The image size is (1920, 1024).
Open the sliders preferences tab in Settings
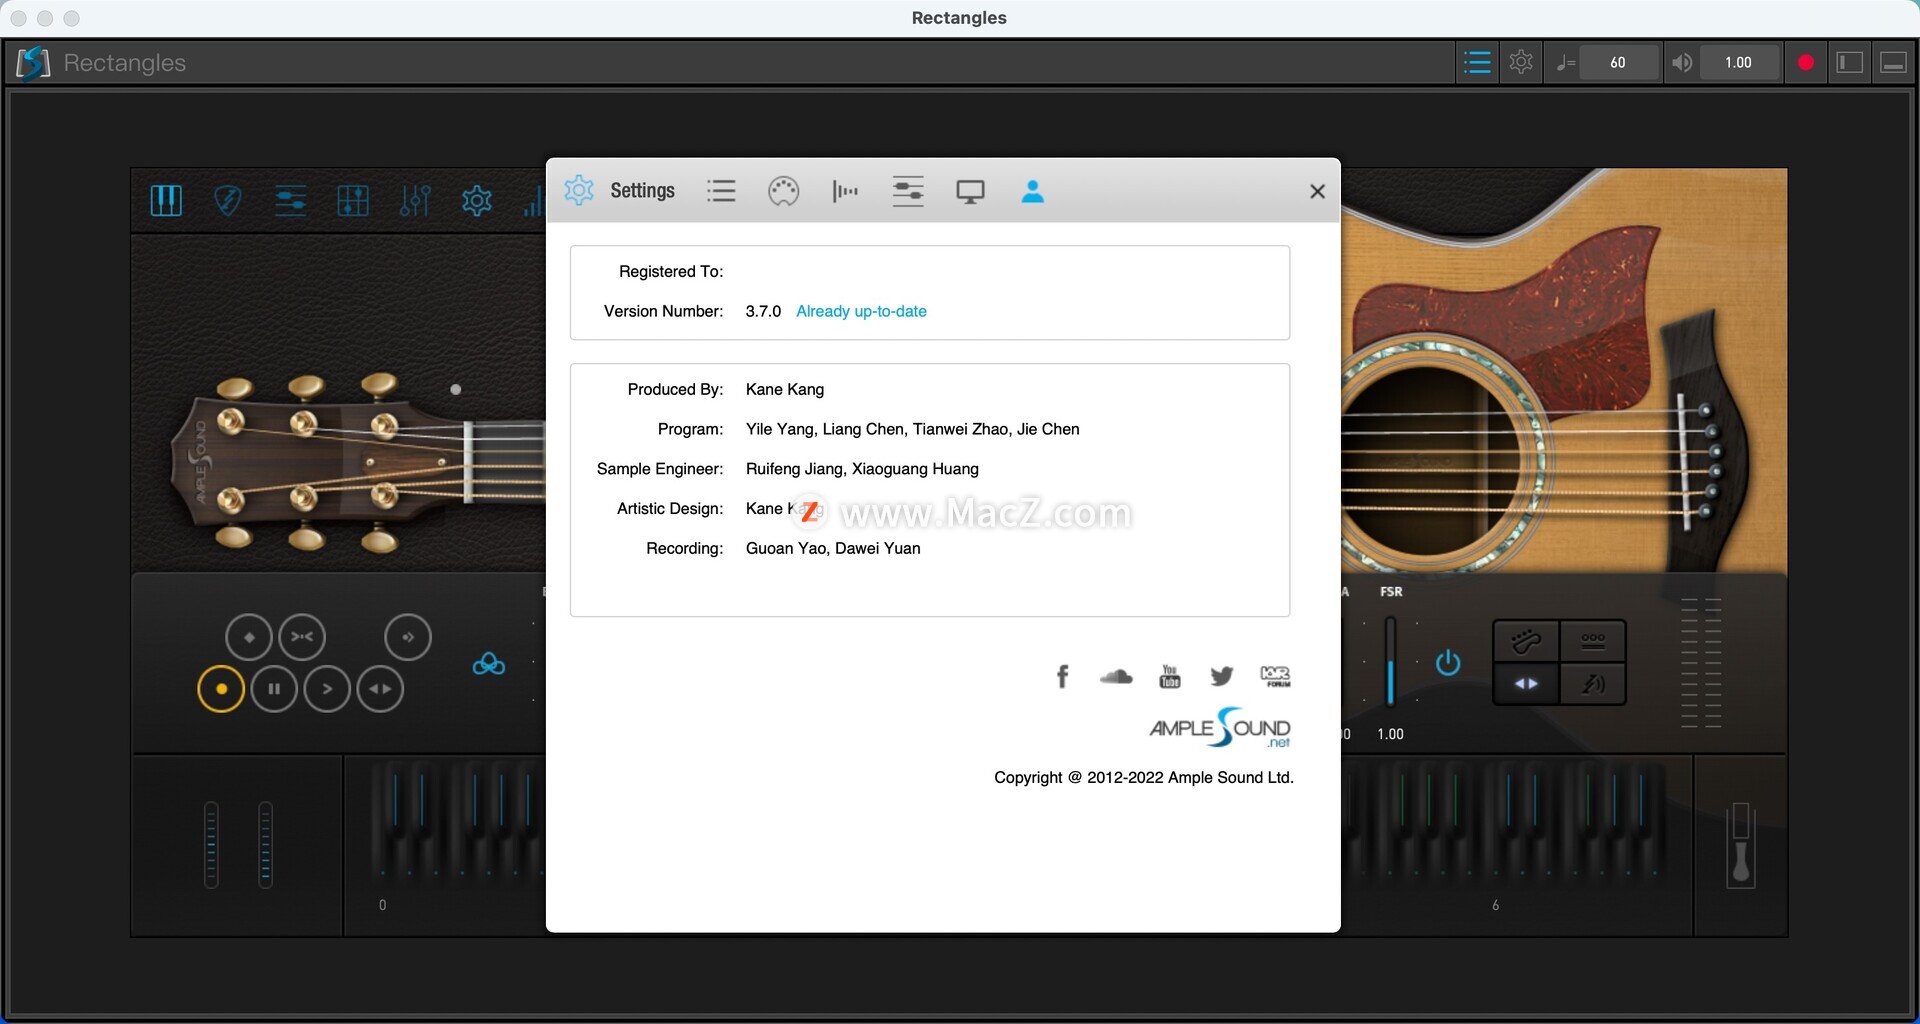(908, 191)
